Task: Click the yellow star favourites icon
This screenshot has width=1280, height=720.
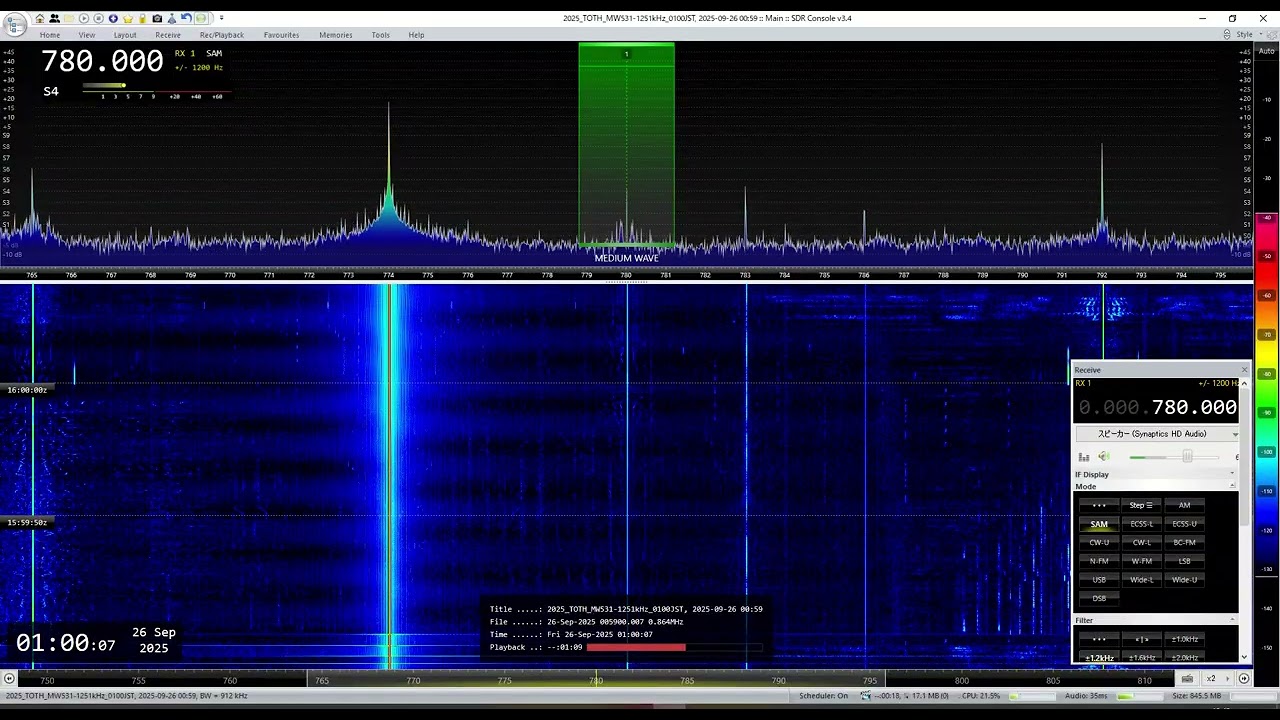Action: 128,18
